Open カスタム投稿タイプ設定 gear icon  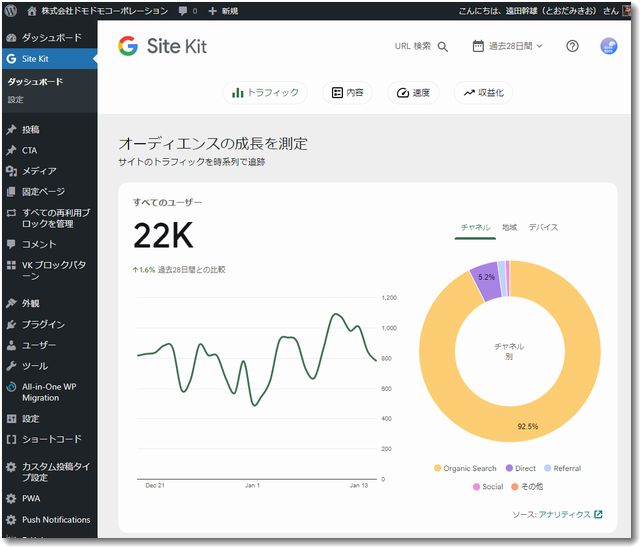point(11,467)
